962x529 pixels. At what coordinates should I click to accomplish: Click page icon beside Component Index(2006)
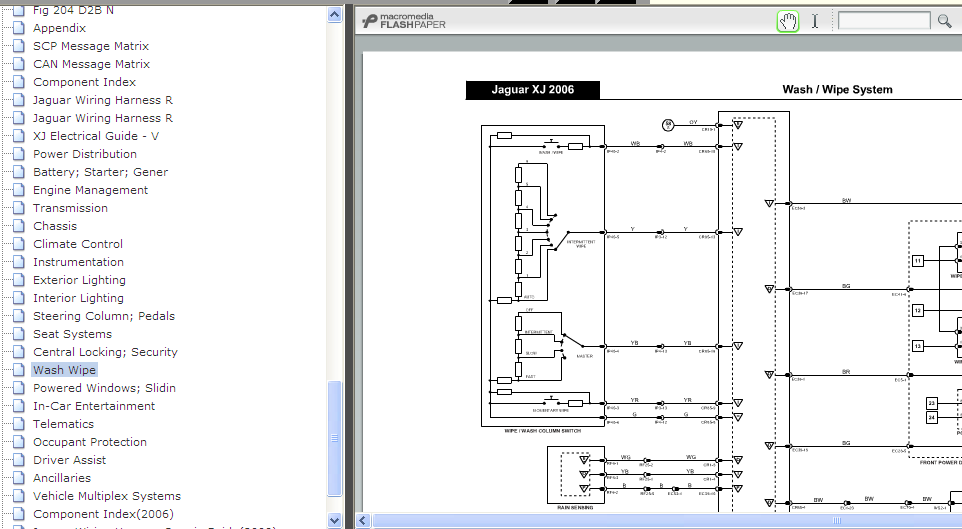[x=20, y=514]
